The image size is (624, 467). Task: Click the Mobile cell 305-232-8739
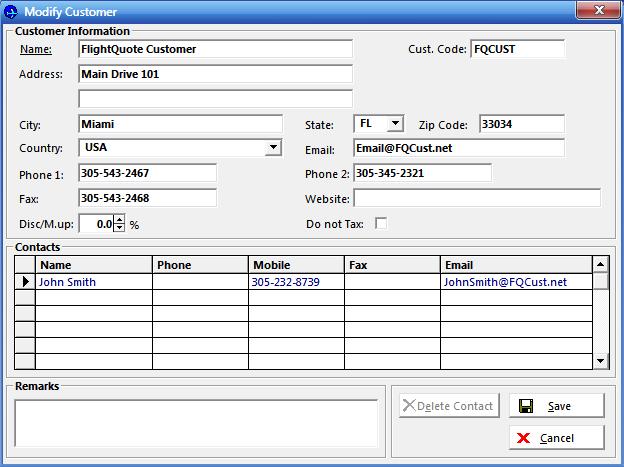(295, 282)
